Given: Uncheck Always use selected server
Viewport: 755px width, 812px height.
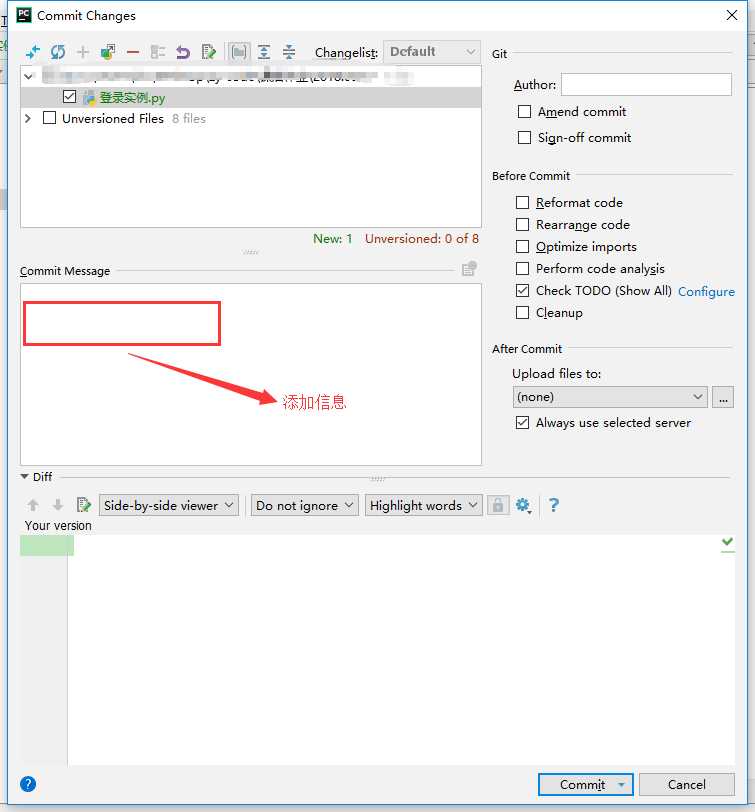Looking at the screenshot, I should (522, 423).
